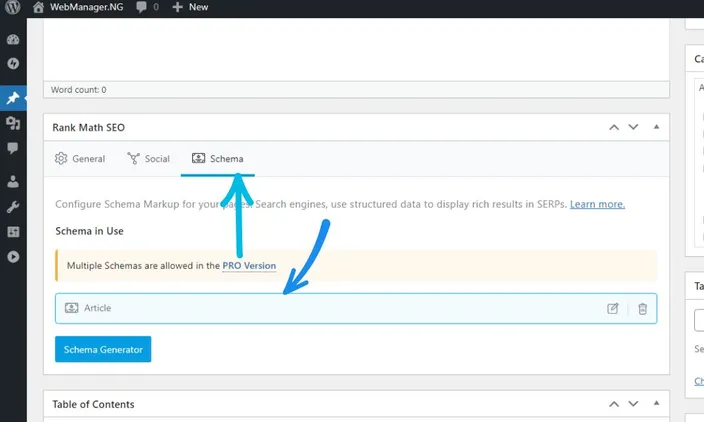The image size is (704, 422).
Task: Move Table of Contents panel up
Action: [x=614, y=404]
